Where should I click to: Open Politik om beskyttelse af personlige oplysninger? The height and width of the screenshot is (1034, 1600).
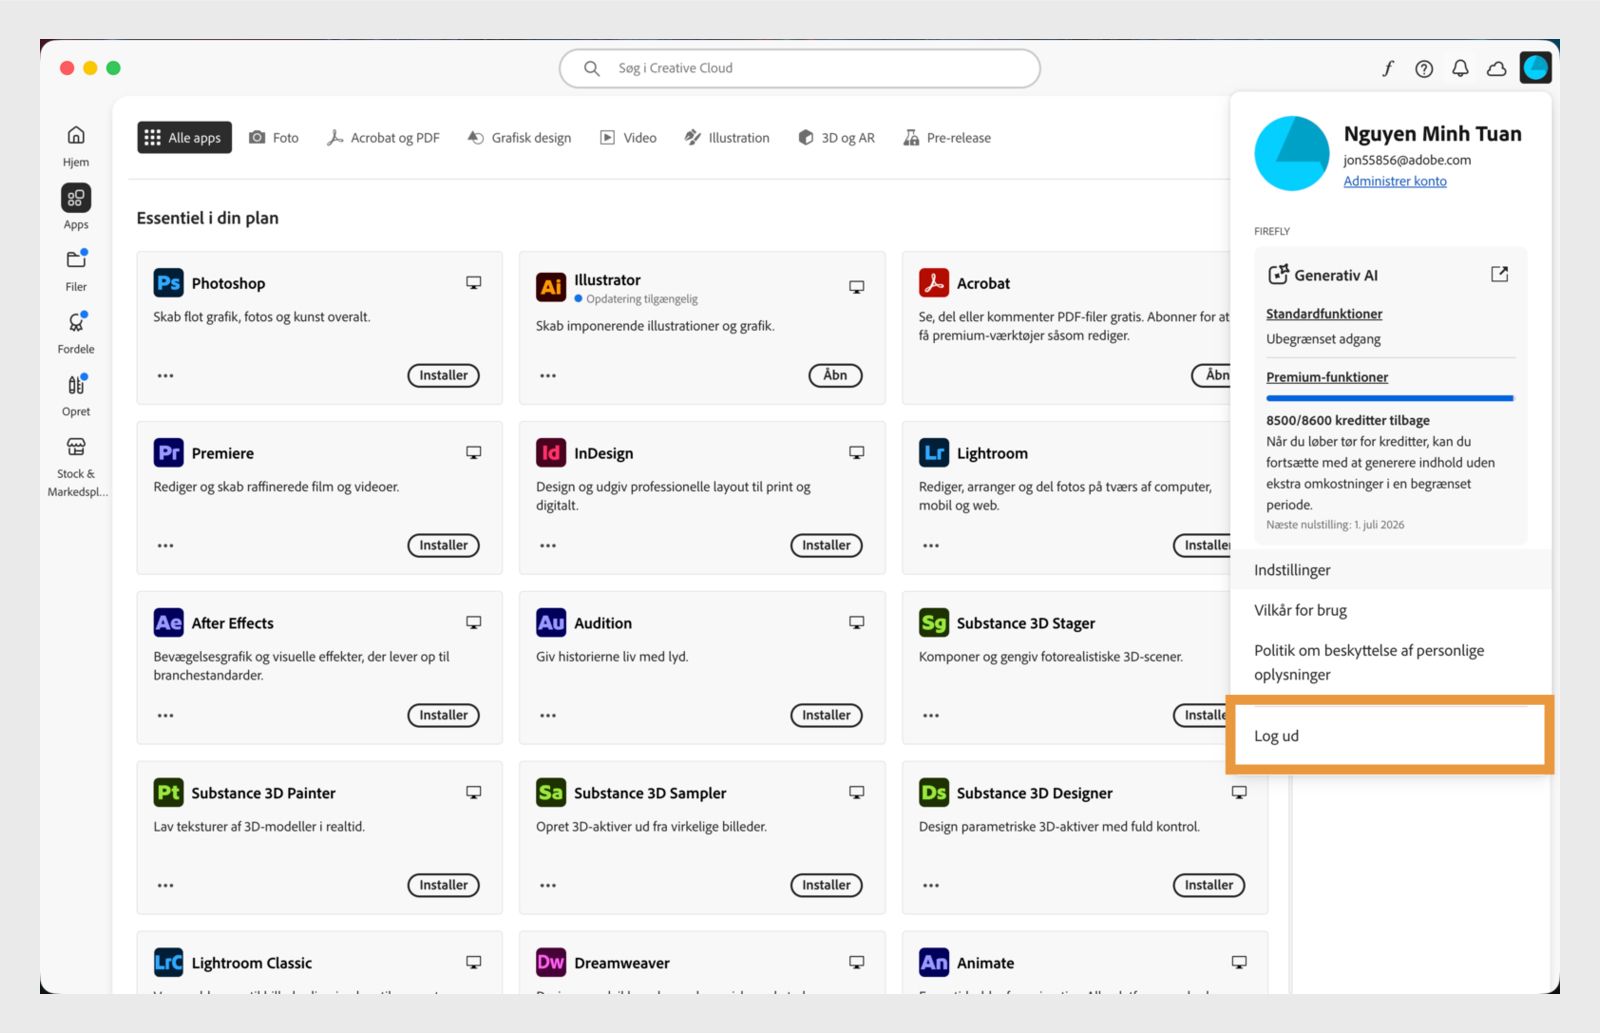tap(1390, 662)
